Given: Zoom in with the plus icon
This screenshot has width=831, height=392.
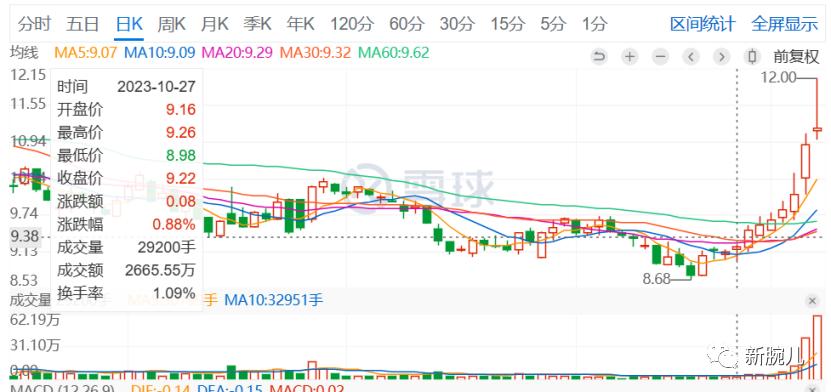Looking at the screenshot, I should click(630, 56).
